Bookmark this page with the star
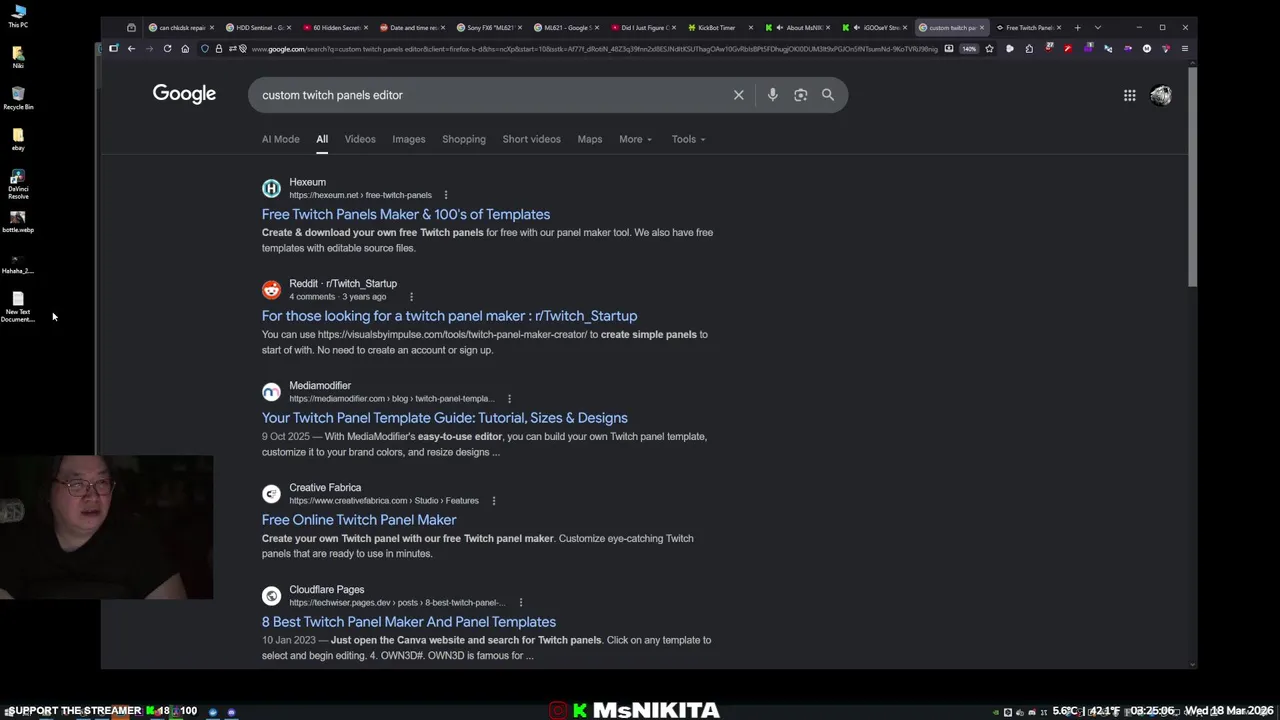 989,48
